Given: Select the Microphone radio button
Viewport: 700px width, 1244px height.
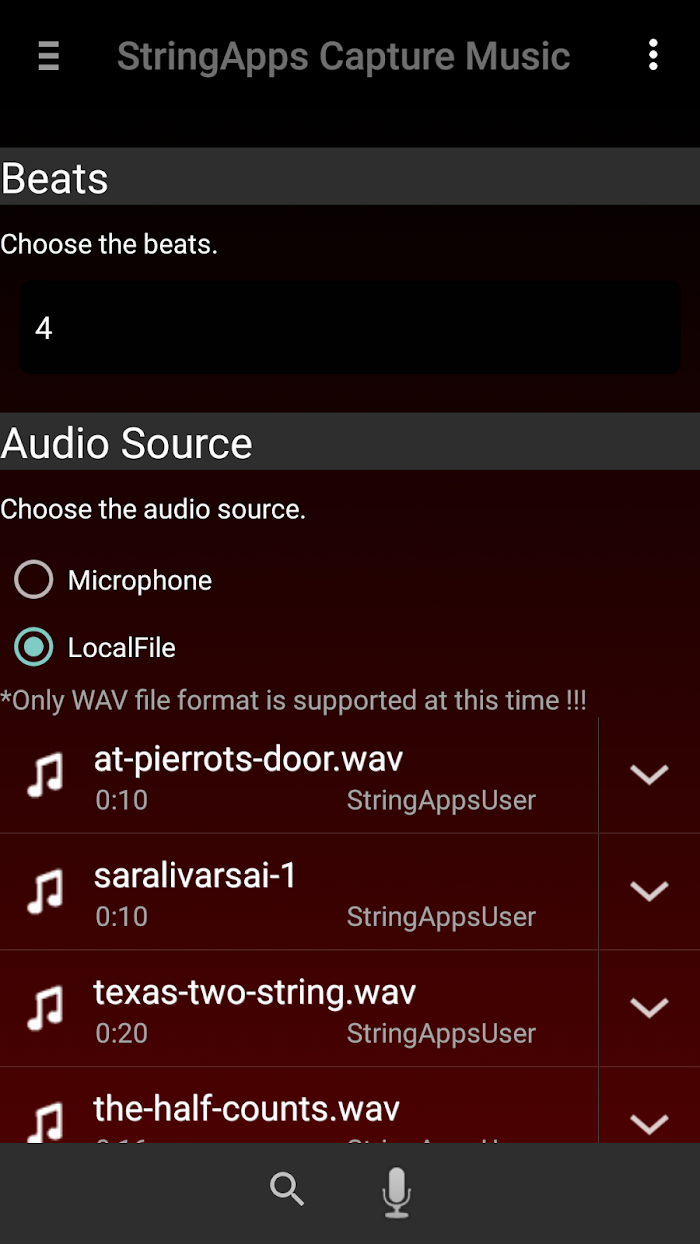Looking at the screenshot, I should pyautogui.click(x=34, y=580).
